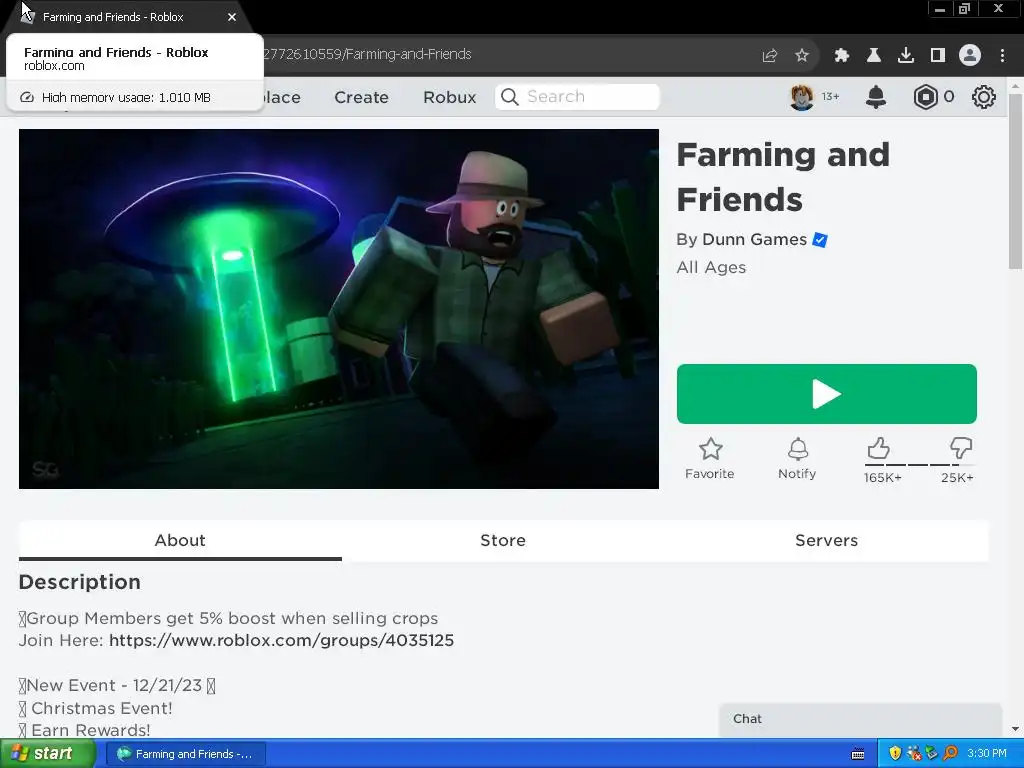Click the 13+ age label

point(830,97)
